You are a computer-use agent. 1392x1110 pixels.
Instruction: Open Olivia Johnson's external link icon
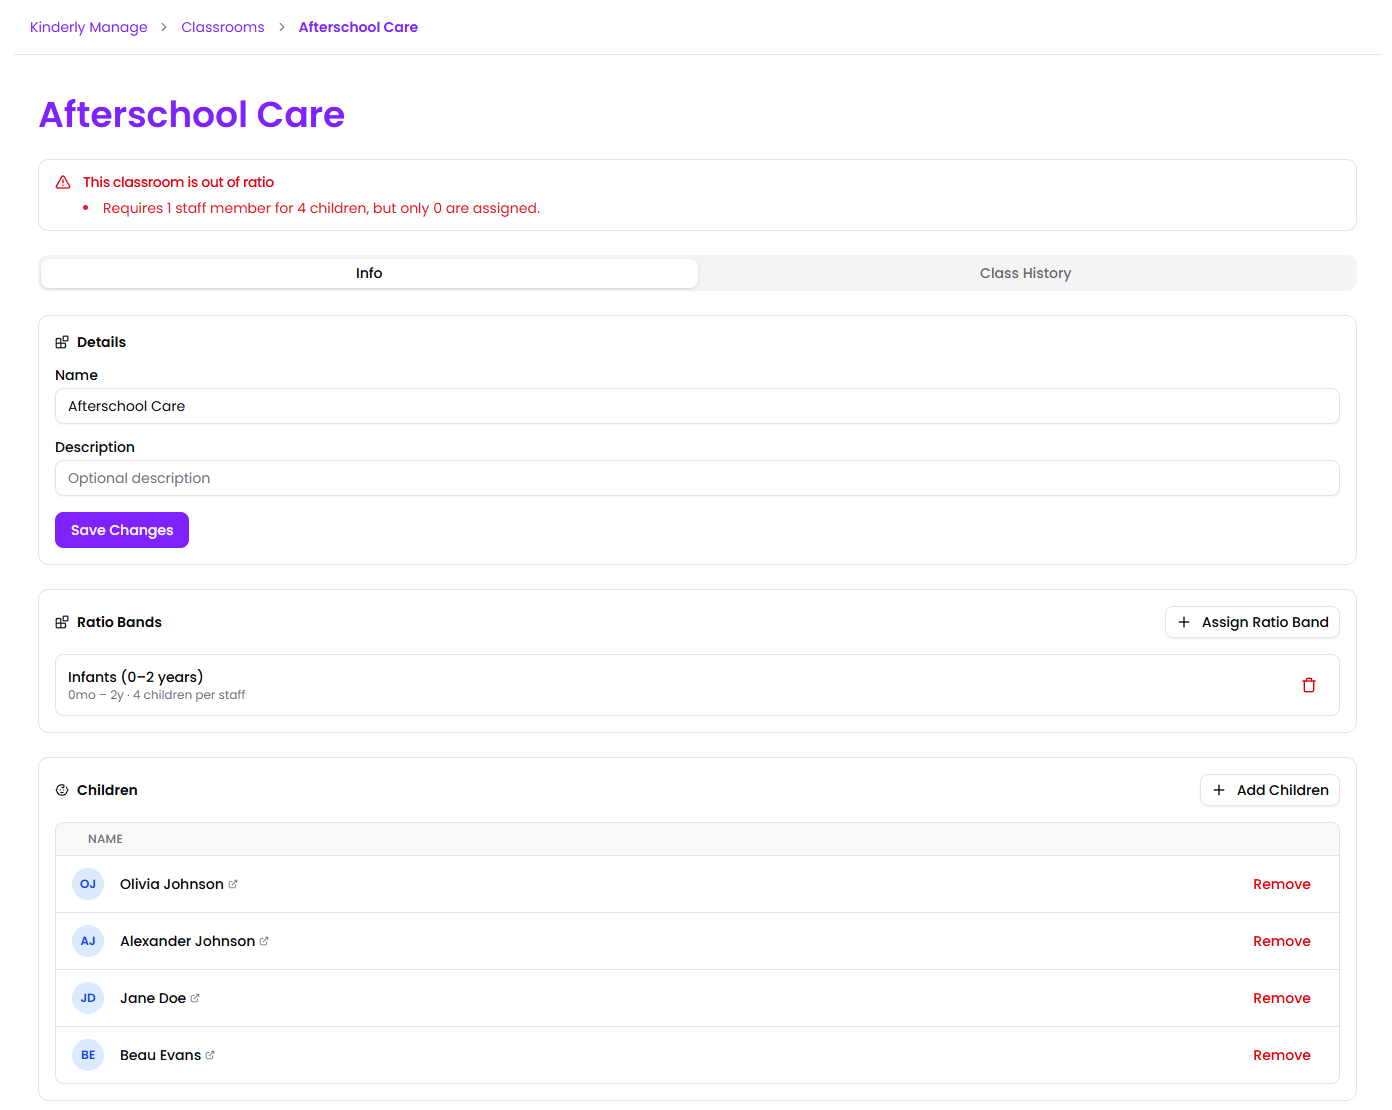click(233, 884)
